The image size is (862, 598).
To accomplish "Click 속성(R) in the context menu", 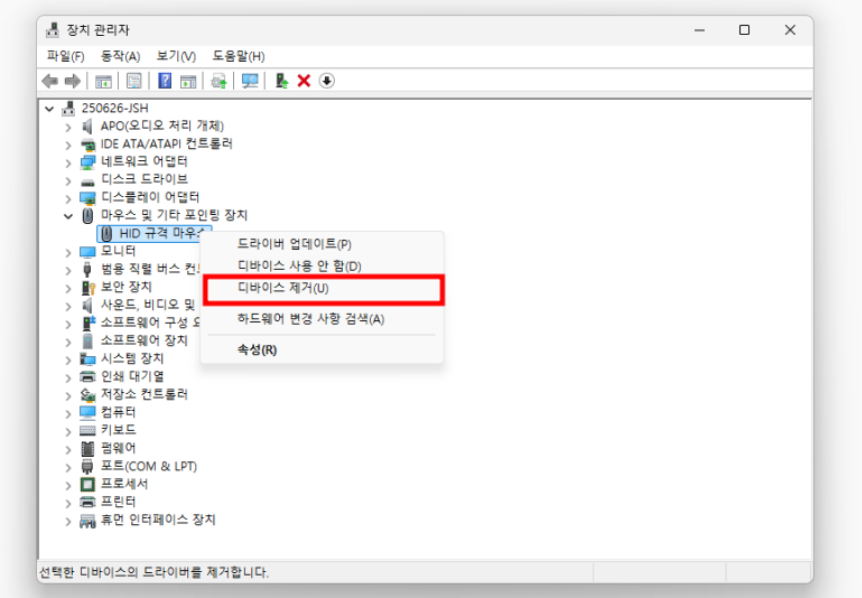I will [257, 350].
